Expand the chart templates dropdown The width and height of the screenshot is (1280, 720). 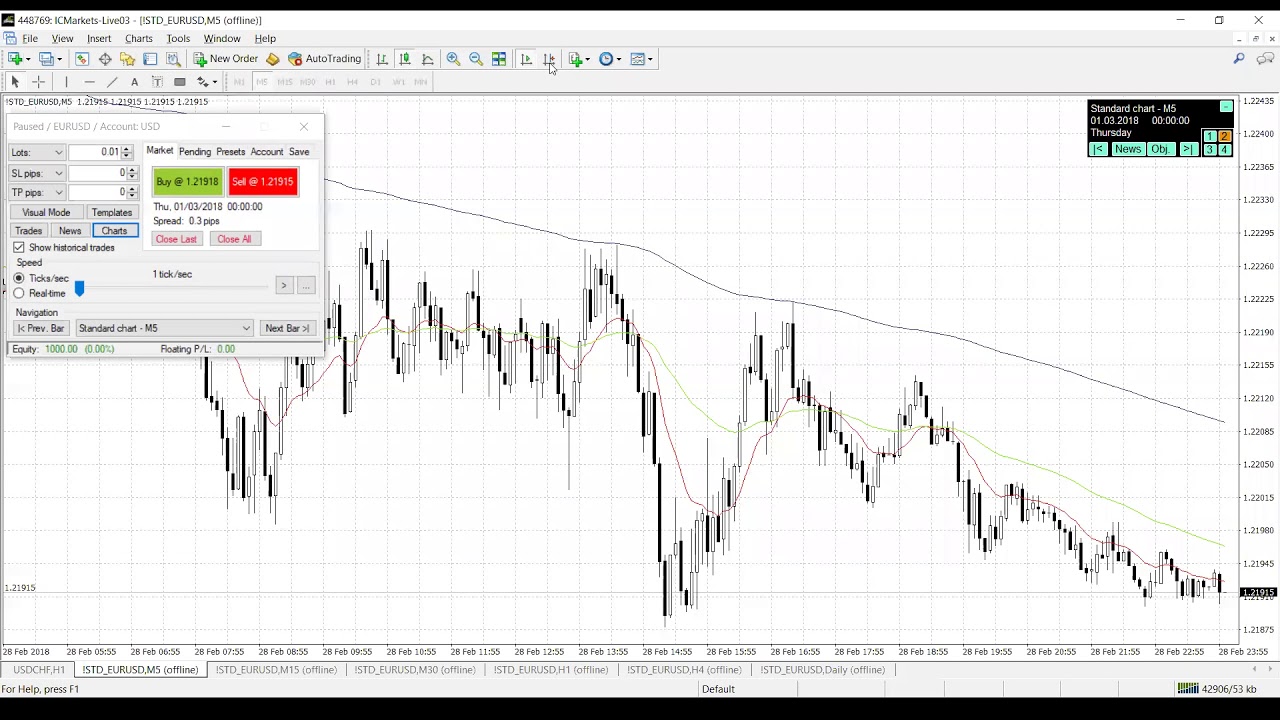(651, 59)
